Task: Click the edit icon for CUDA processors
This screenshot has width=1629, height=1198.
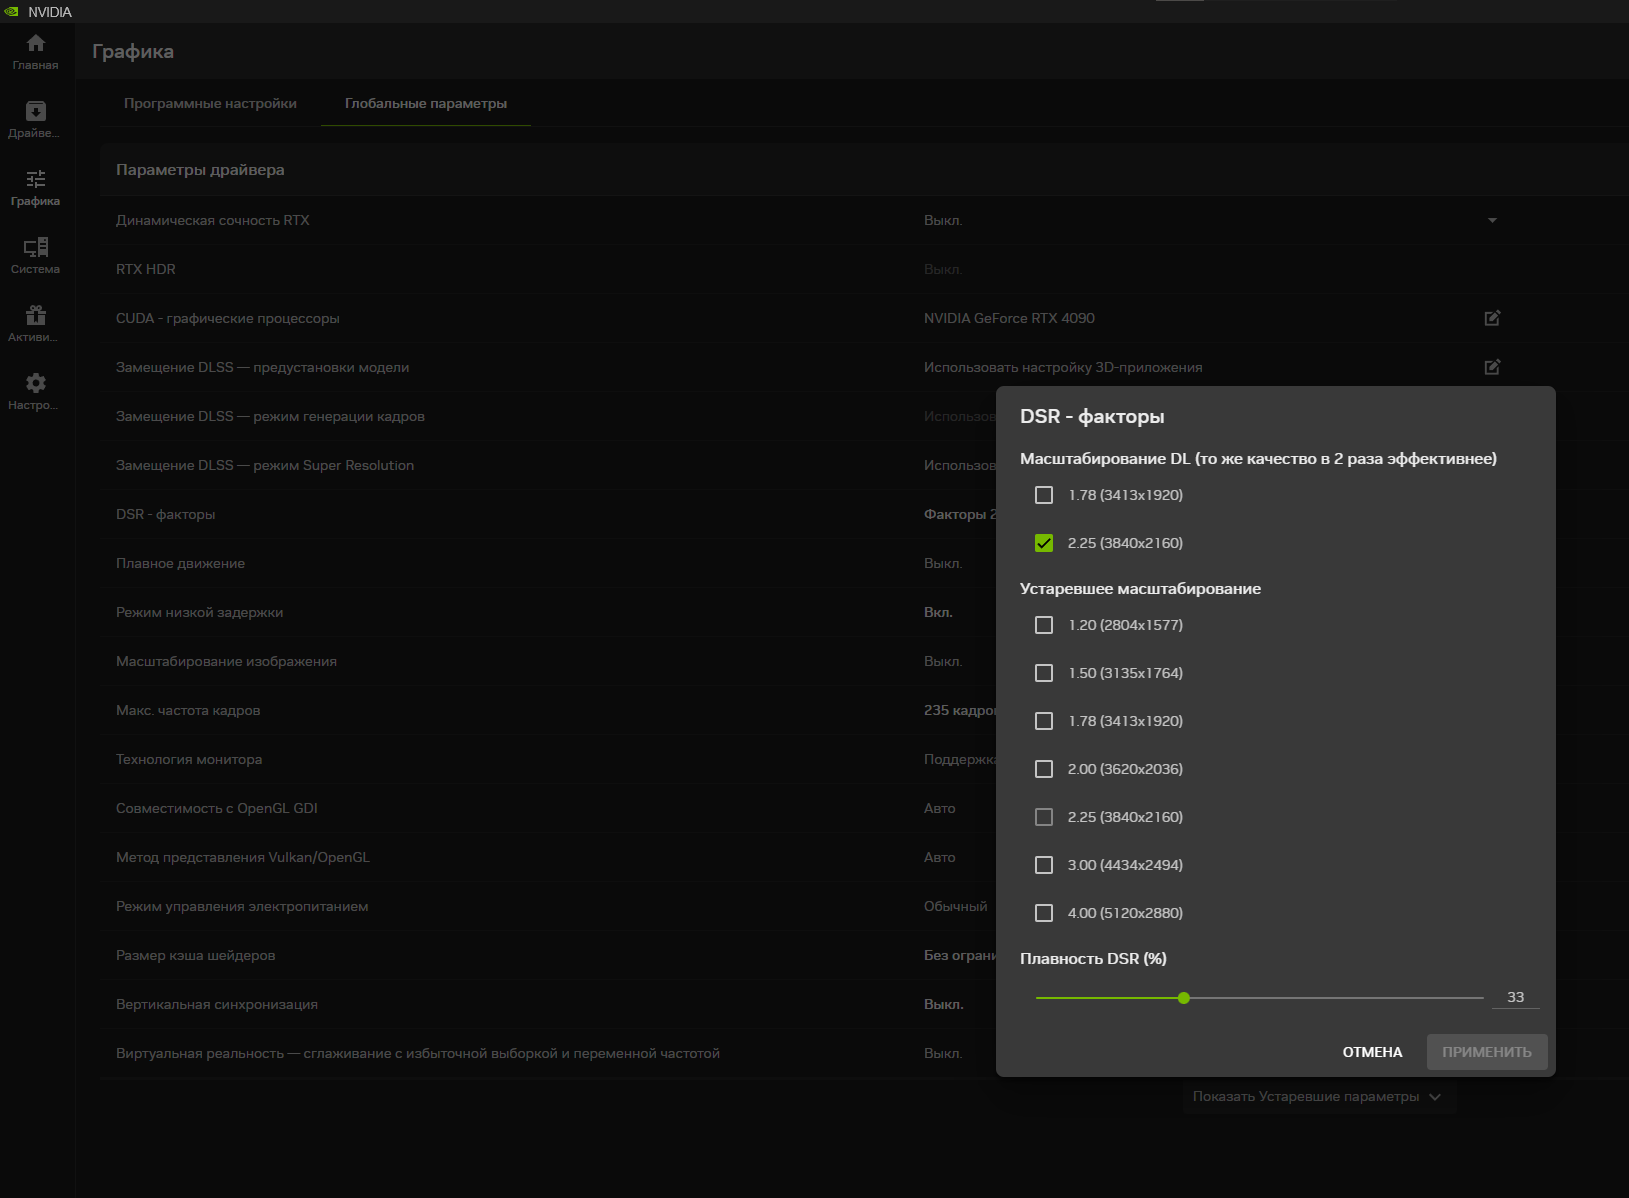Action: [x=1492, y=318]
